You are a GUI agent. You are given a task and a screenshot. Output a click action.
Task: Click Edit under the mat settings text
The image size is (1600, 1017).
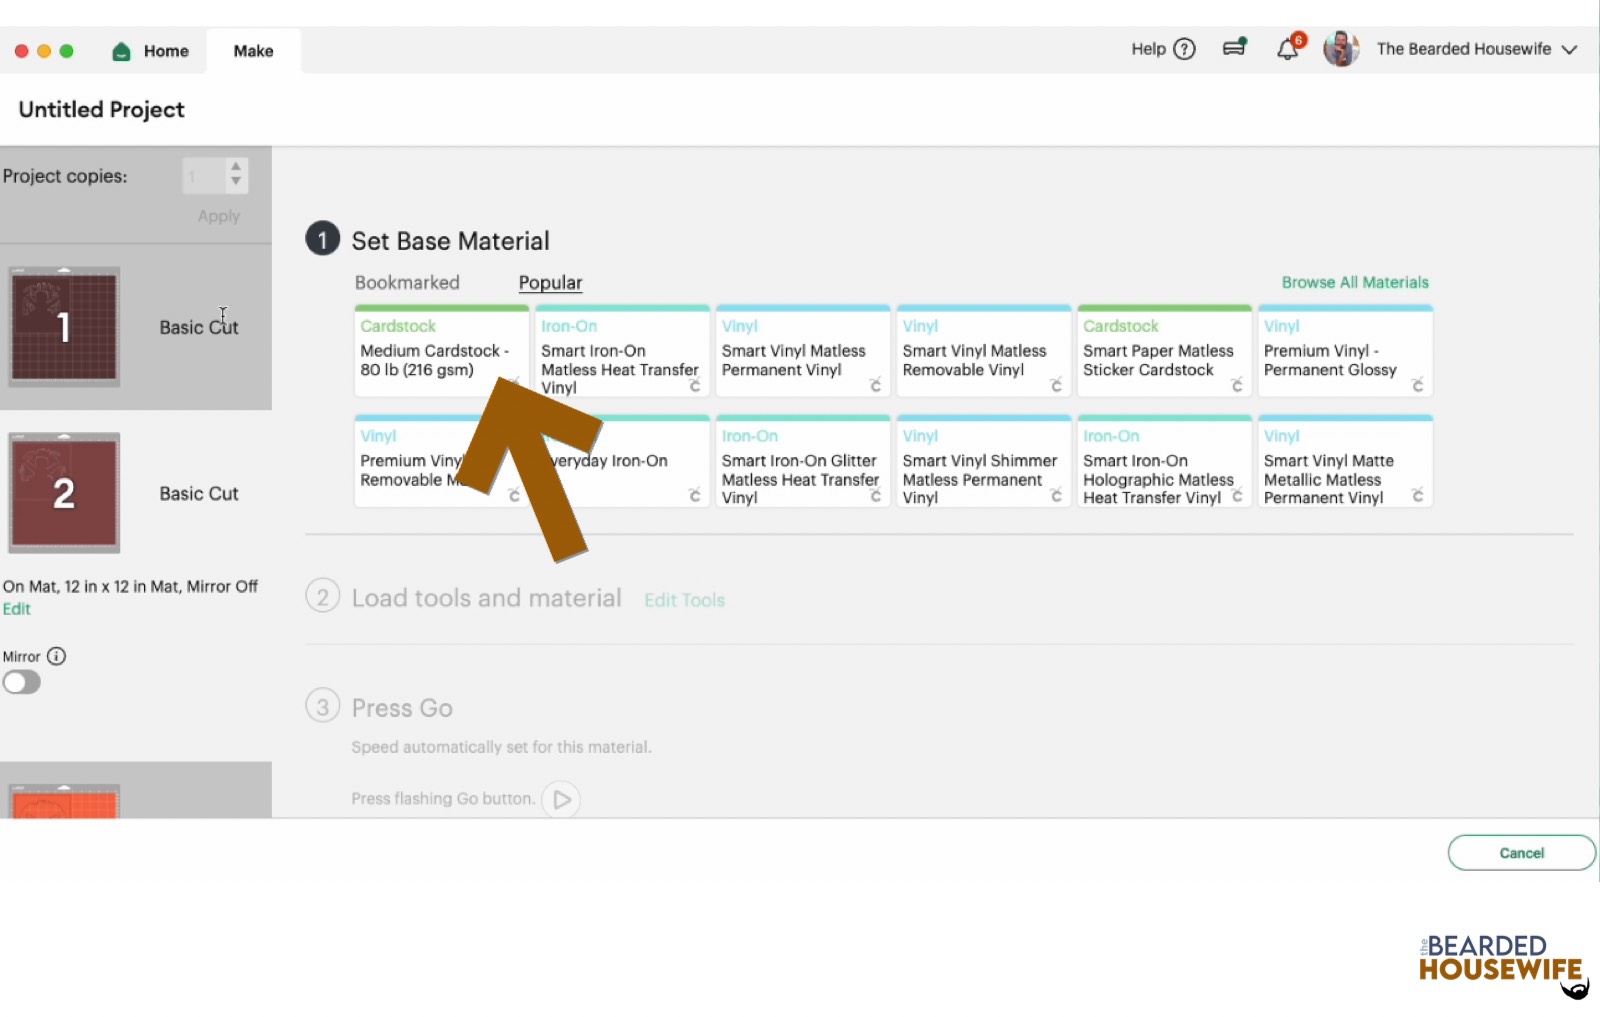16,608
